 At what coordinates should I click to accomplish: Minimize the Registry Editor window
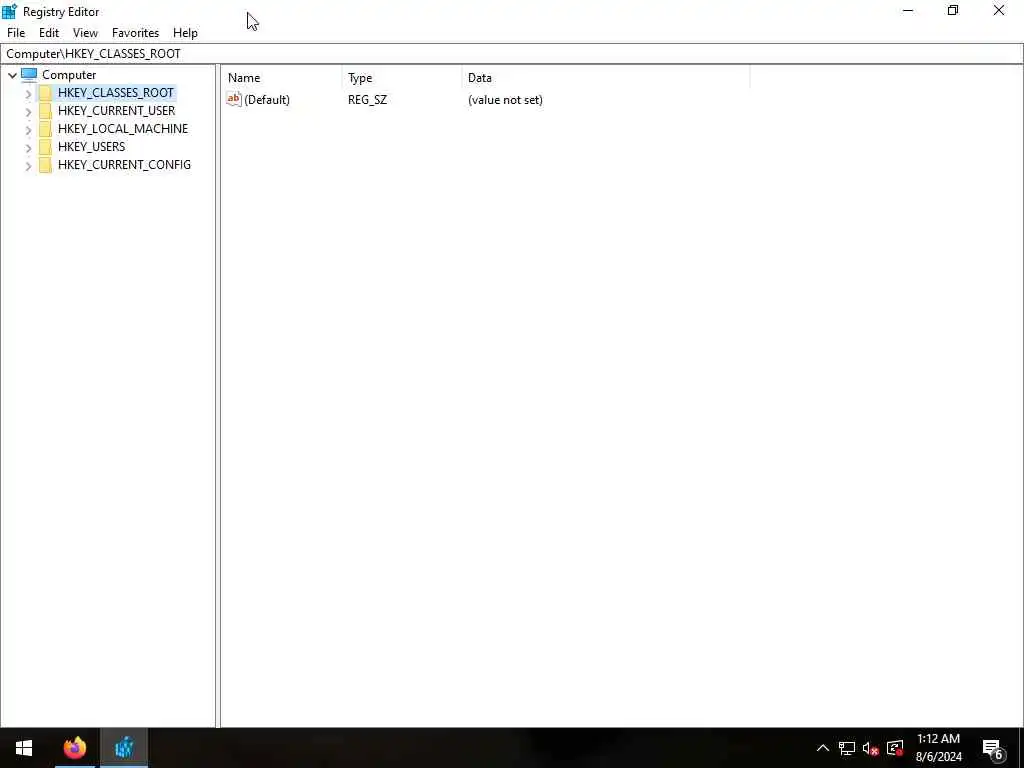click(x=908, y=11)
